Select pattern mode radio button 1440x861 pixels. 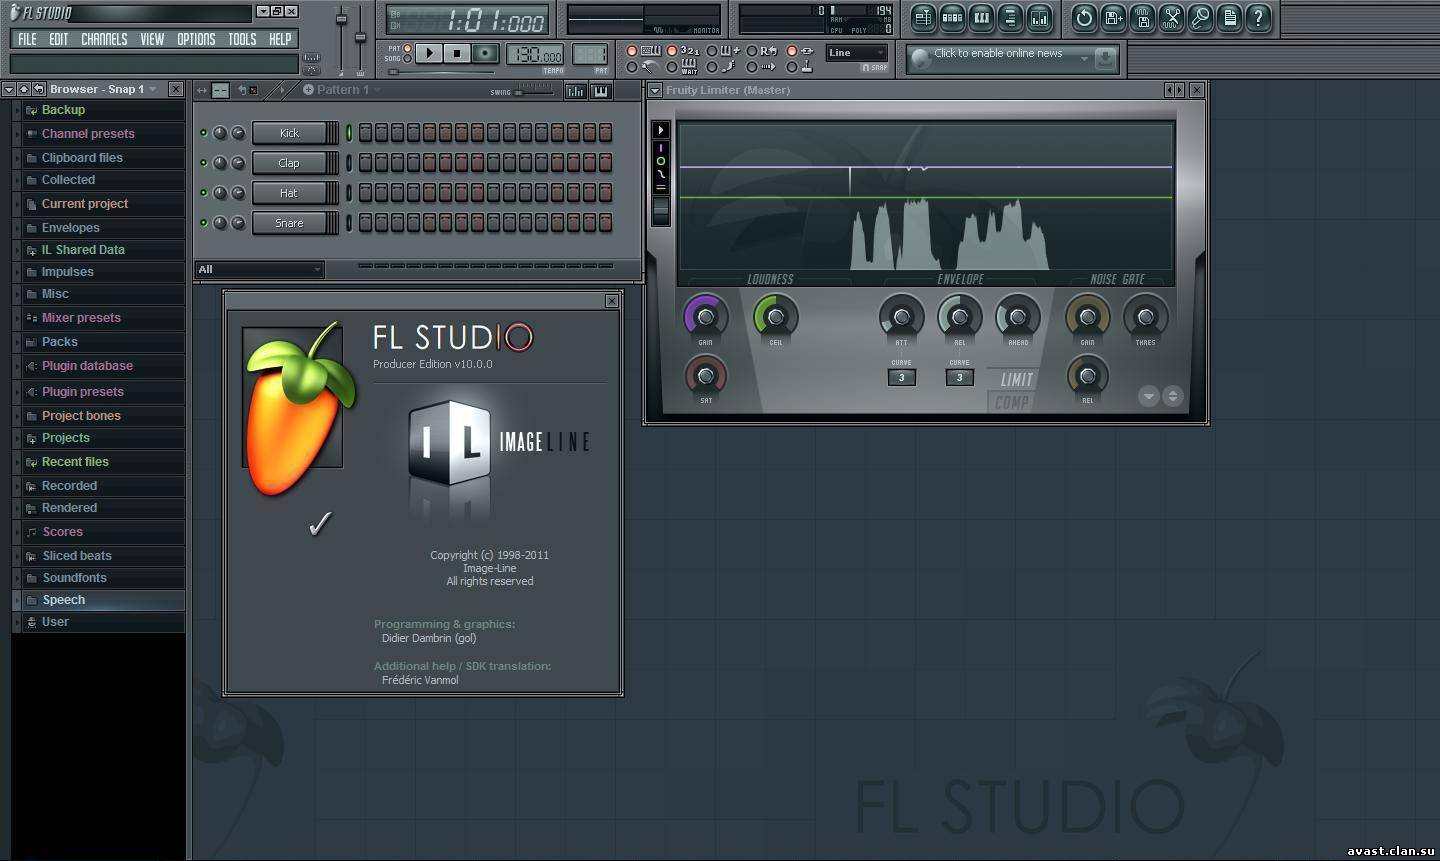tap(406, 48)
